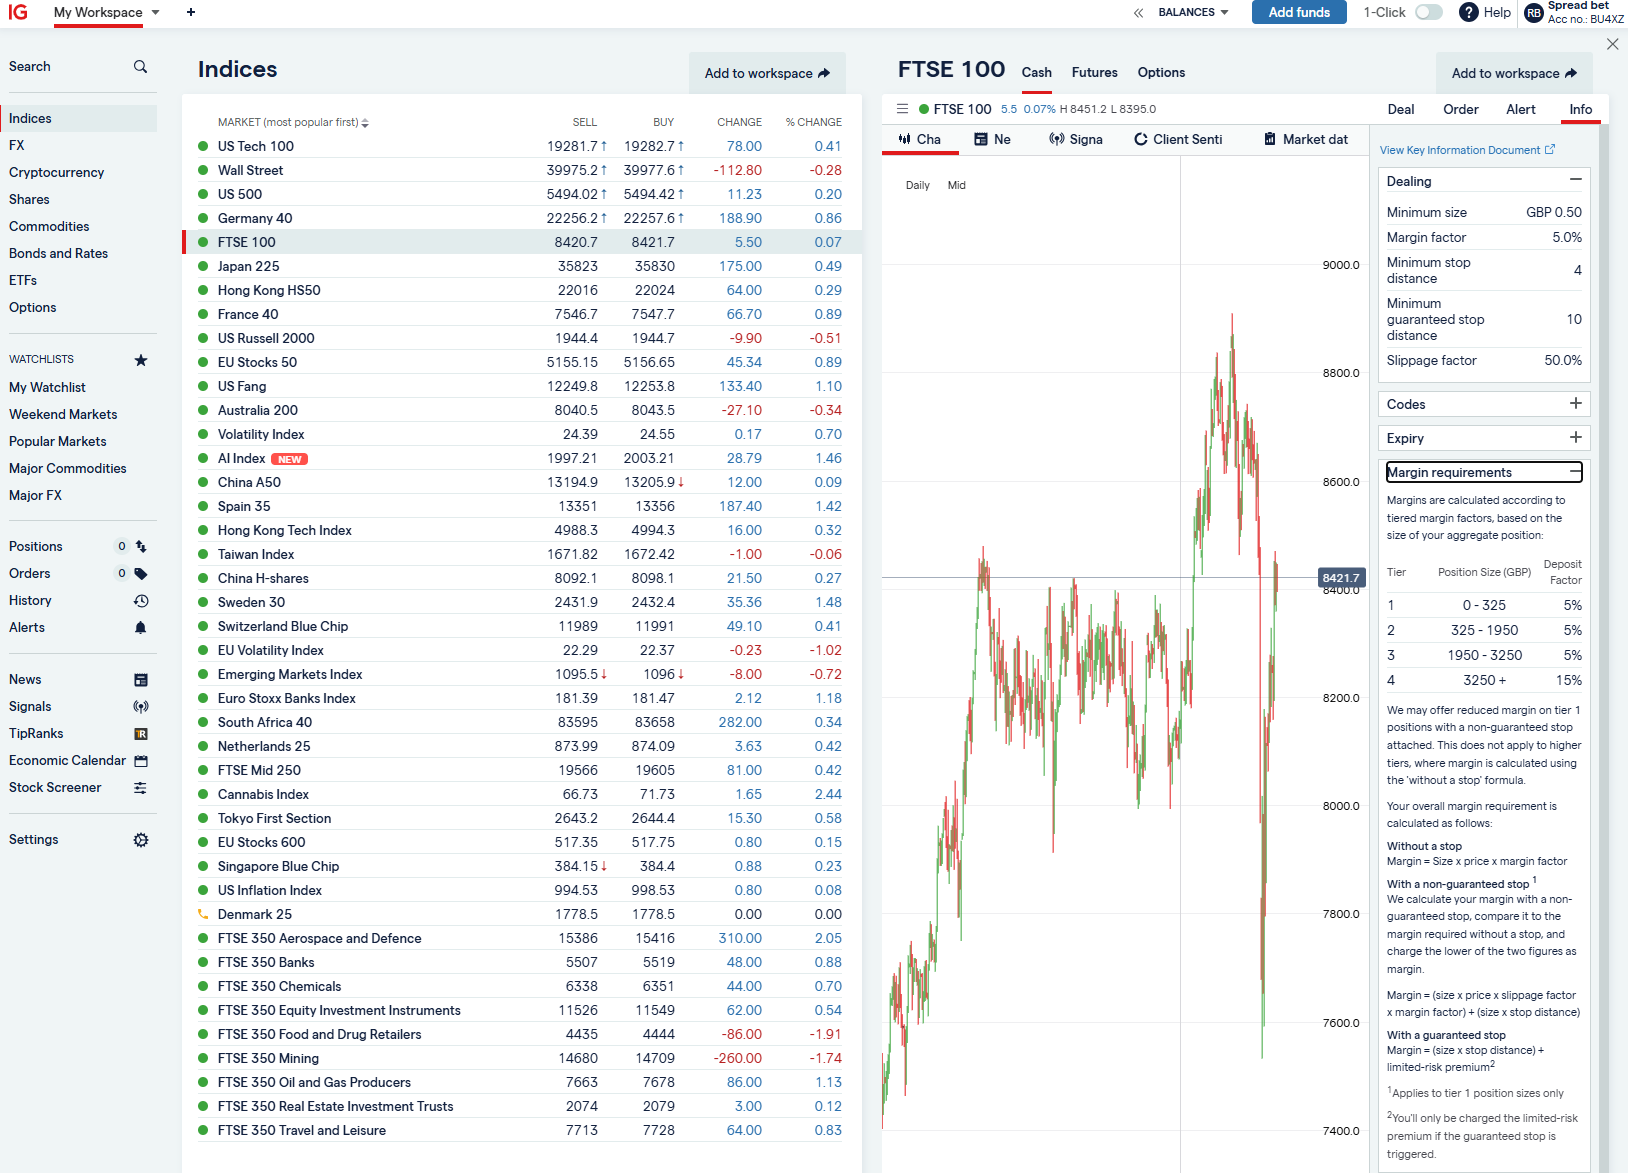Select the Volatility Index row
Viewport: 1628px width, 1173px height.
pyautogui.click(x=522, y=434)
